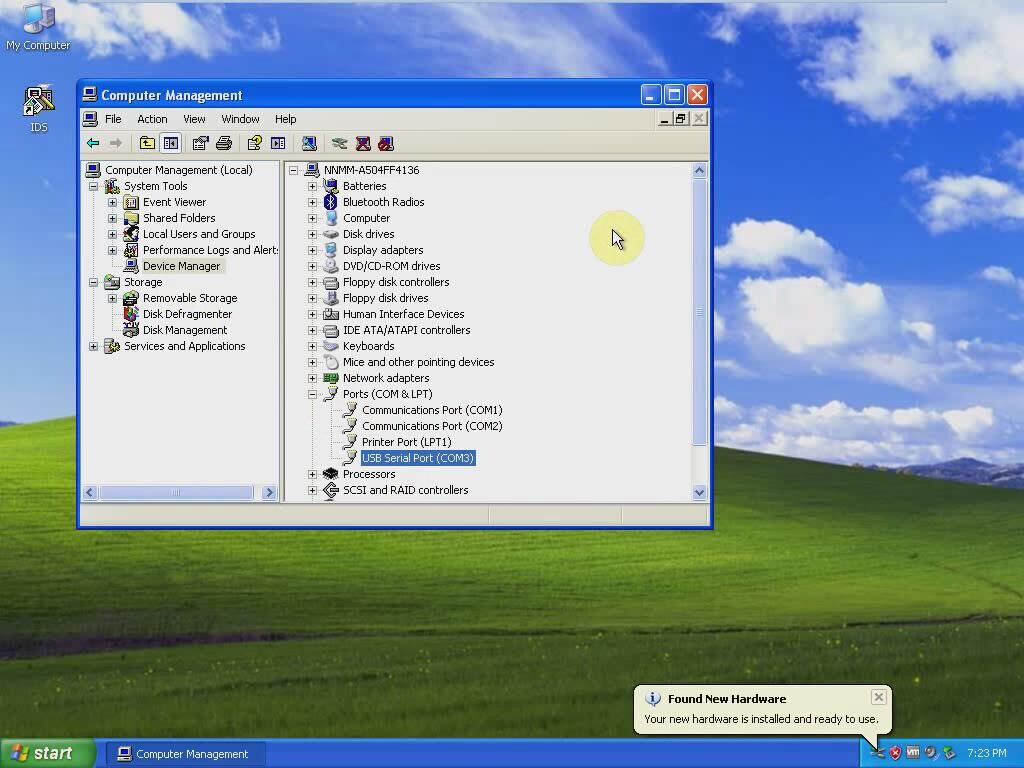Click the Processors category icon

330,473
